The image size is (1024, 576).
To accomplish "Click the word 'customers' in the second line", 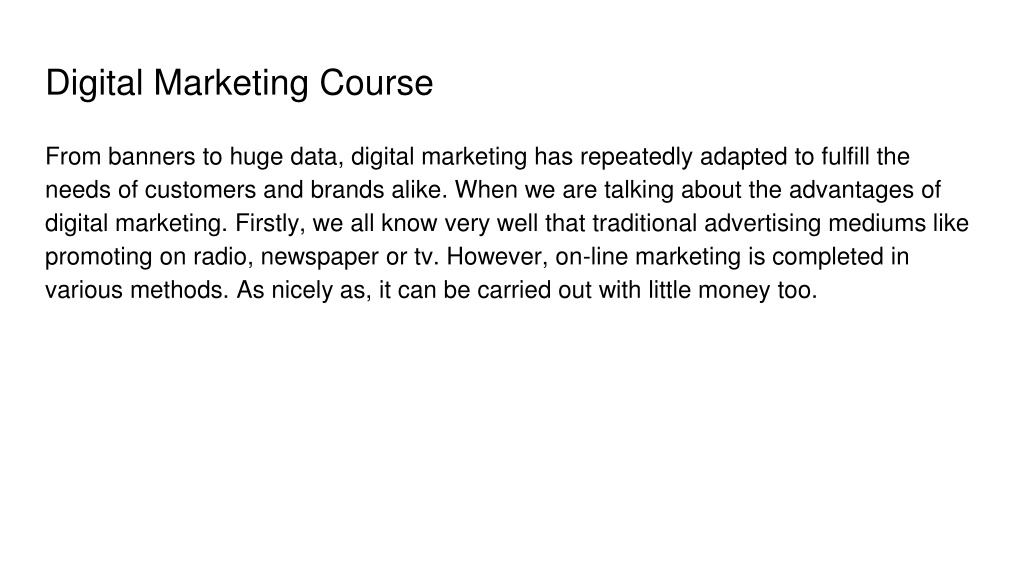I will point(200,190).
